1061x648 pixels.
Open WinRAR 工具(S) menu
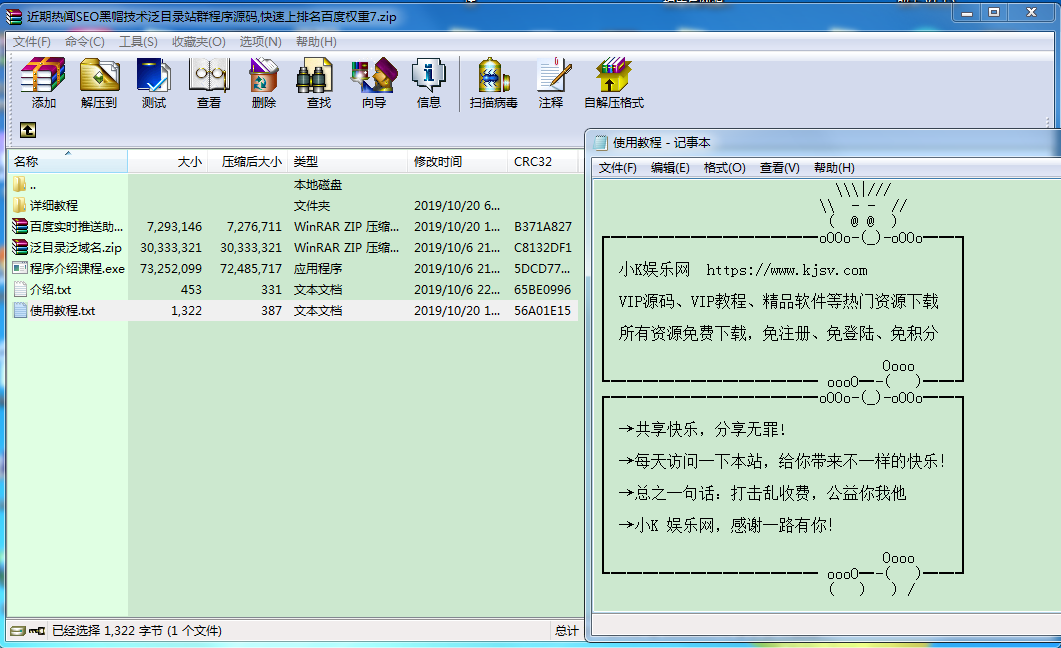point(138,42)
